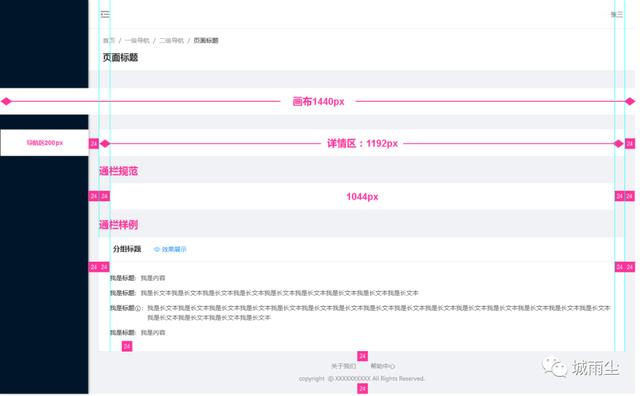Click the eye icon beside 效果展示
This screenshot has width=640, height=396.
[x=156, y=249]
